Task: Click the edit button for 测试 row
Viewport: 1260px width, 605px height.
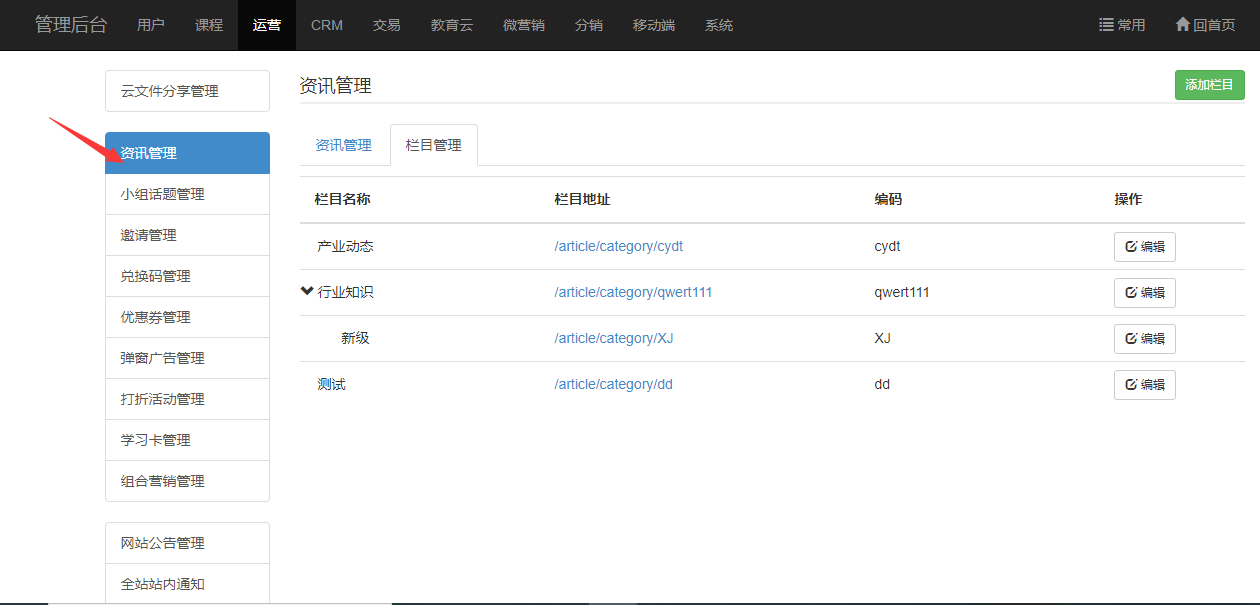Action: tap(1144, 385)
